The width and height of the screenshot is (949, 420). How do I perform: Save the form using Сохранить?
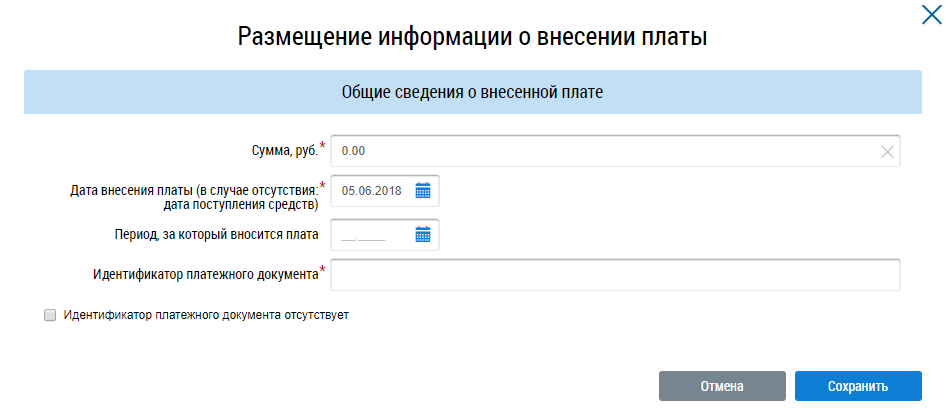tap(858, 386)
